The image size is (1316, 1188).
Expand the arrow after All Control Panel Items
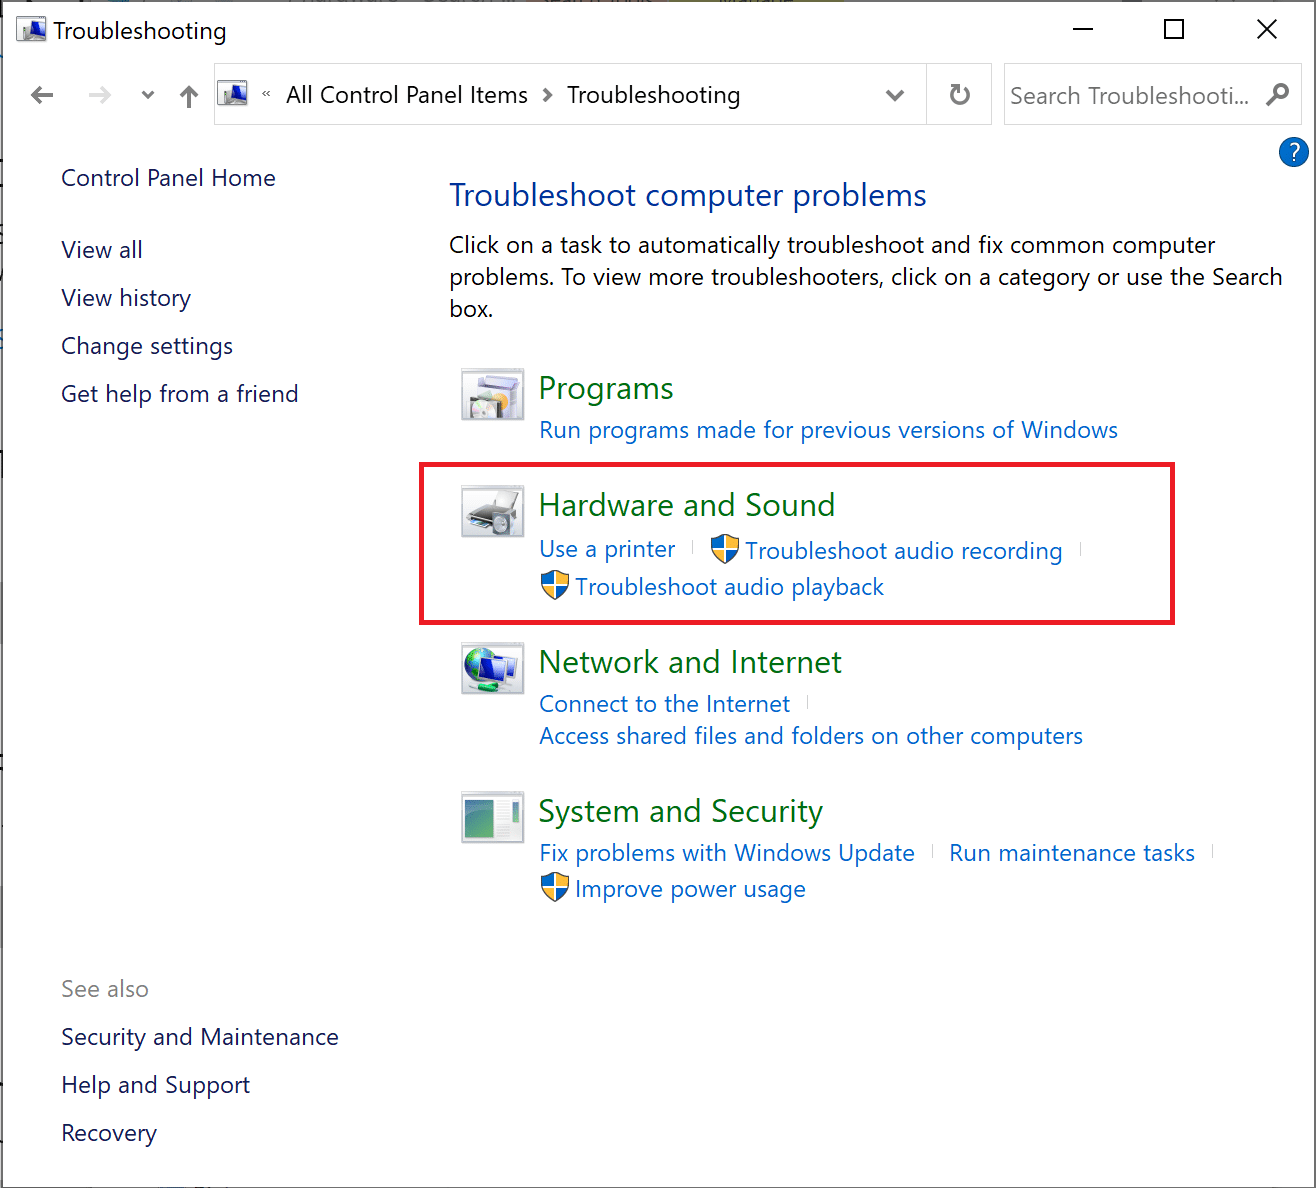[x=547, y=95]
